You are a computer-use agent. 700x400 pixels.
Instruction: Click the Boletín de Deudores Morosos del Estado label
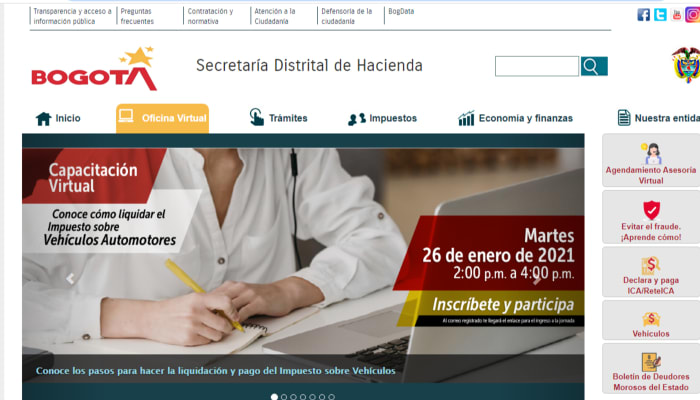[x=651, y=382]
